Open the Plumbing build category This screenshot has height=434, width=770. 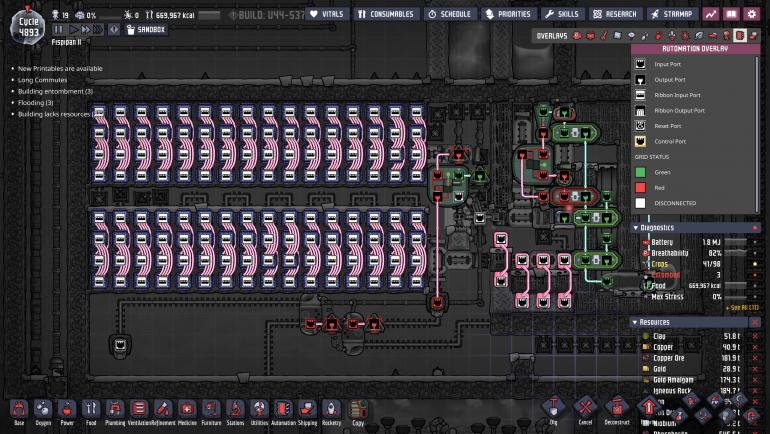click(x=115, y=411)
